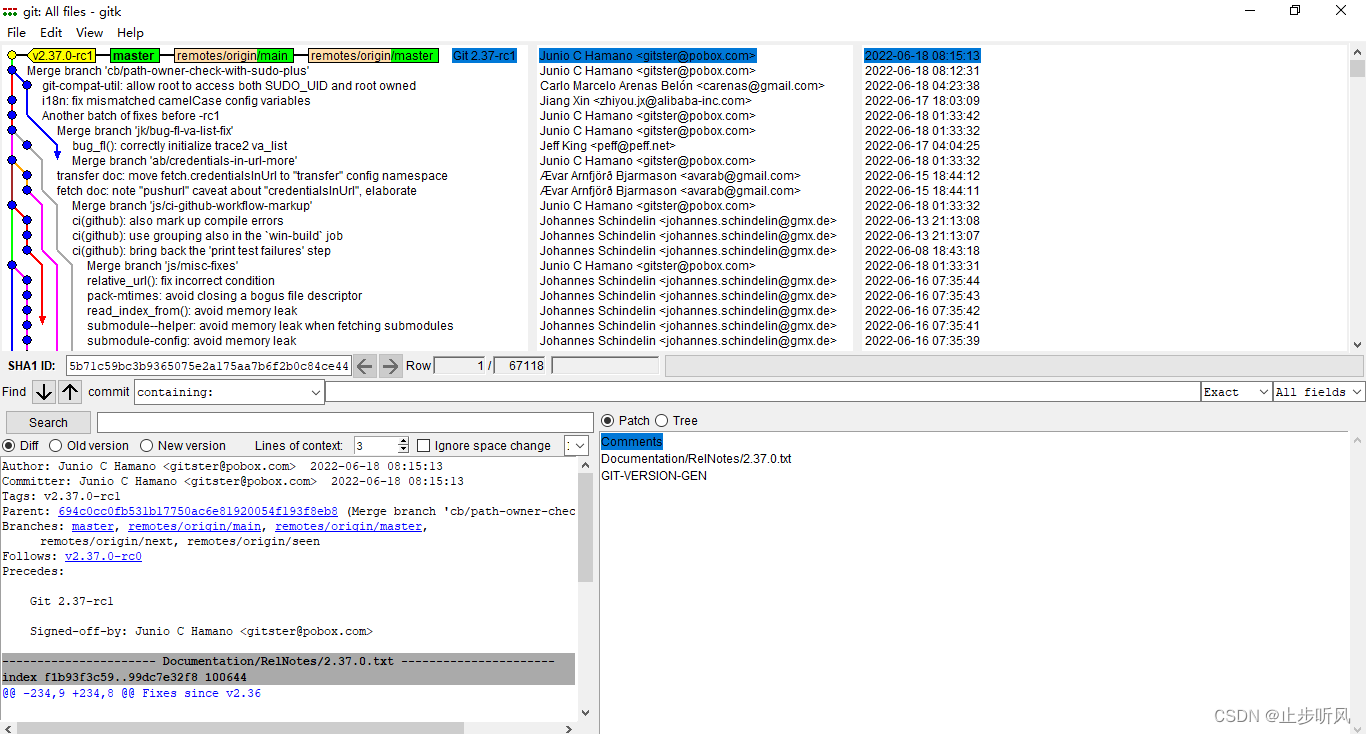Screen dimensions: 1366x734
Task: Enable Ignore space change checkbox
Action: click(x=424, y=446)
